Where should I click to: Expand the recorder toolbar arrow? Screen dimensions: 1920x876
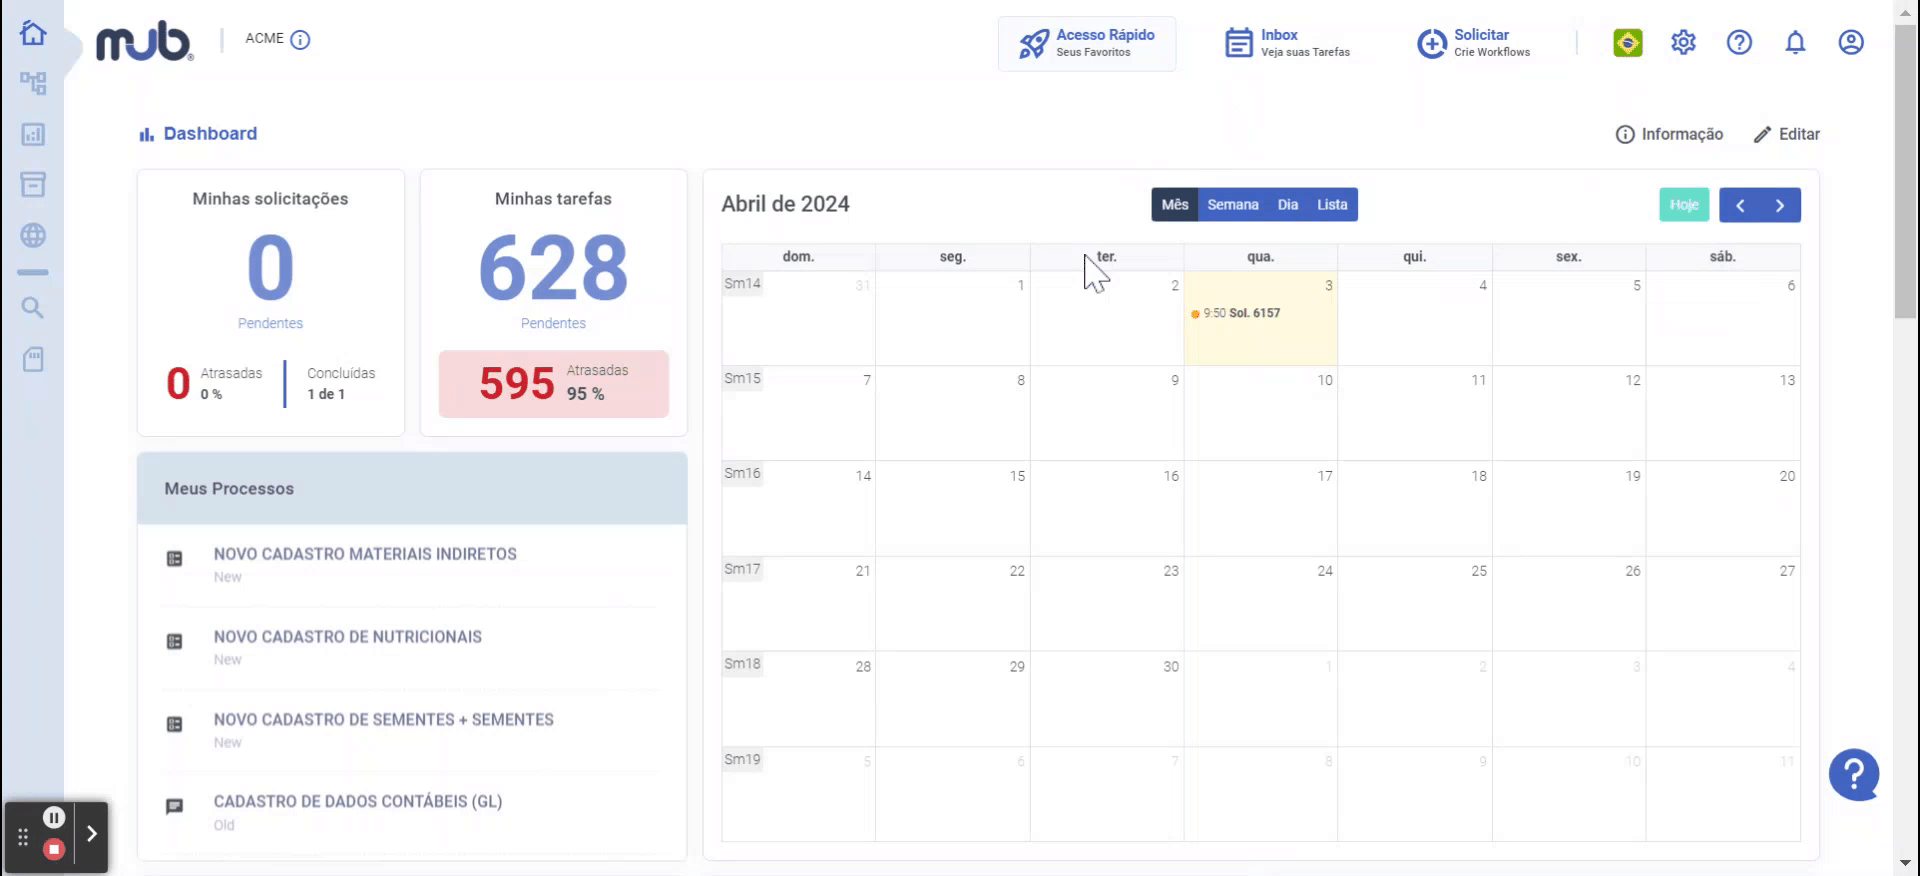pos(91,834)
